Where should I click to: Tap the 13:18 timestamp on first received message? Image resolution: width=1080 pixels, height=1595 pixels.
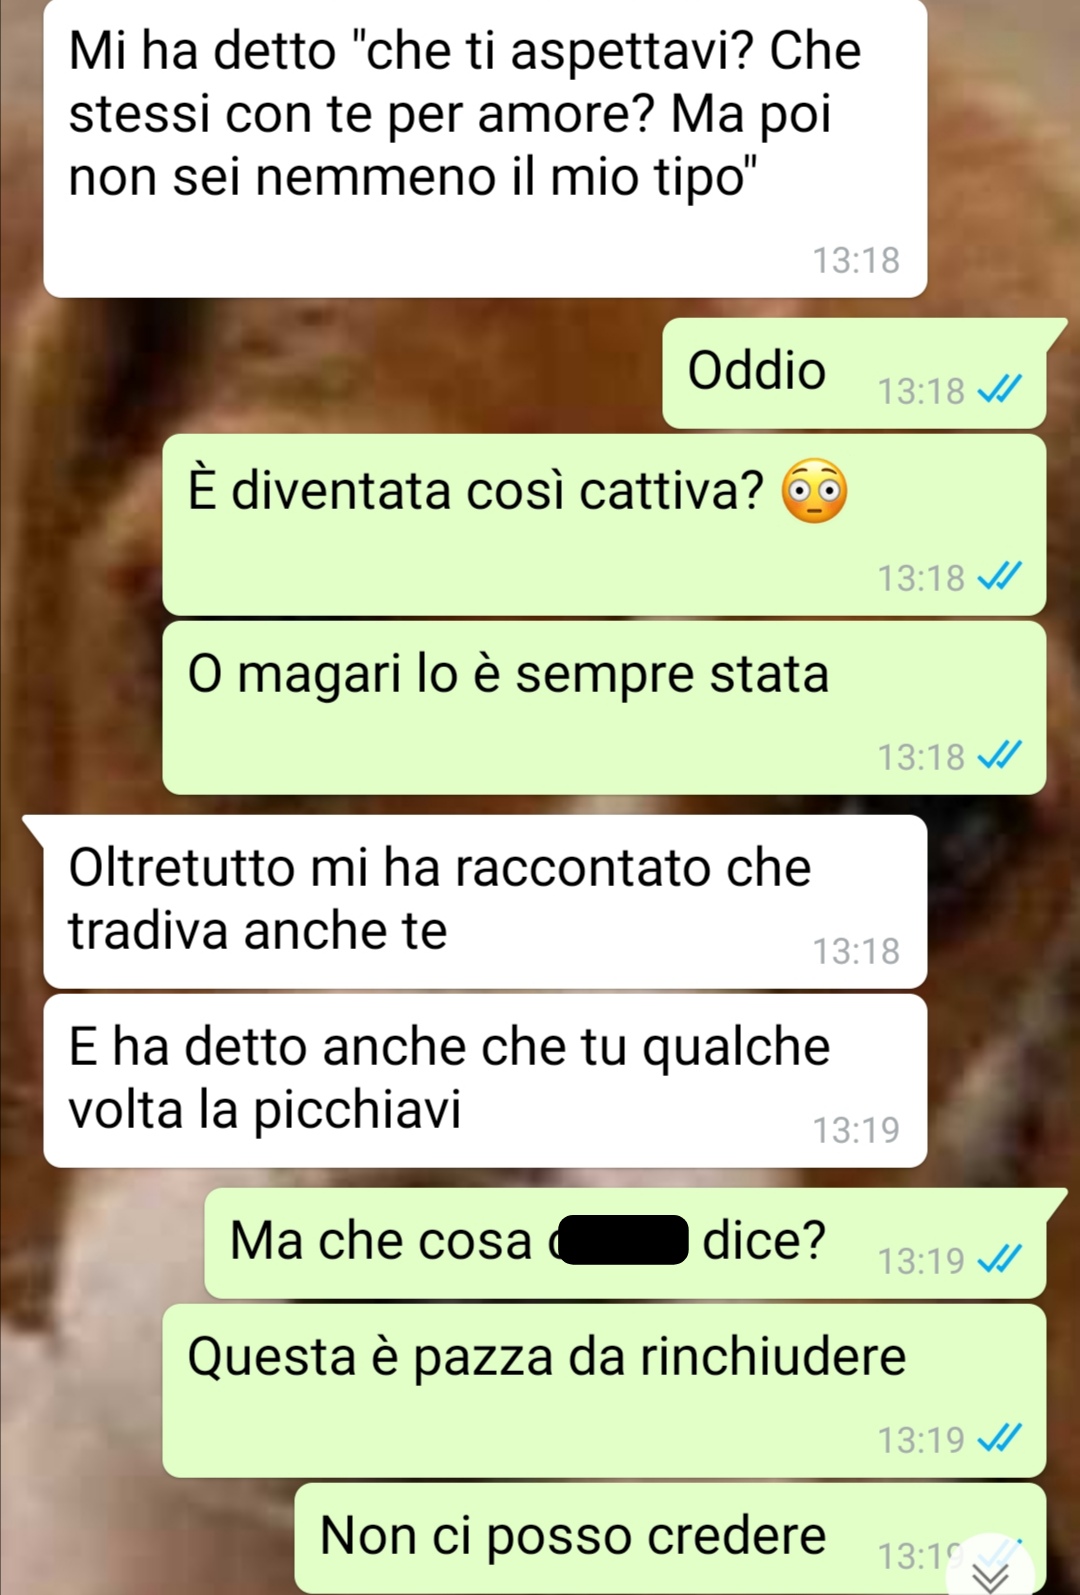pos(856,260)
